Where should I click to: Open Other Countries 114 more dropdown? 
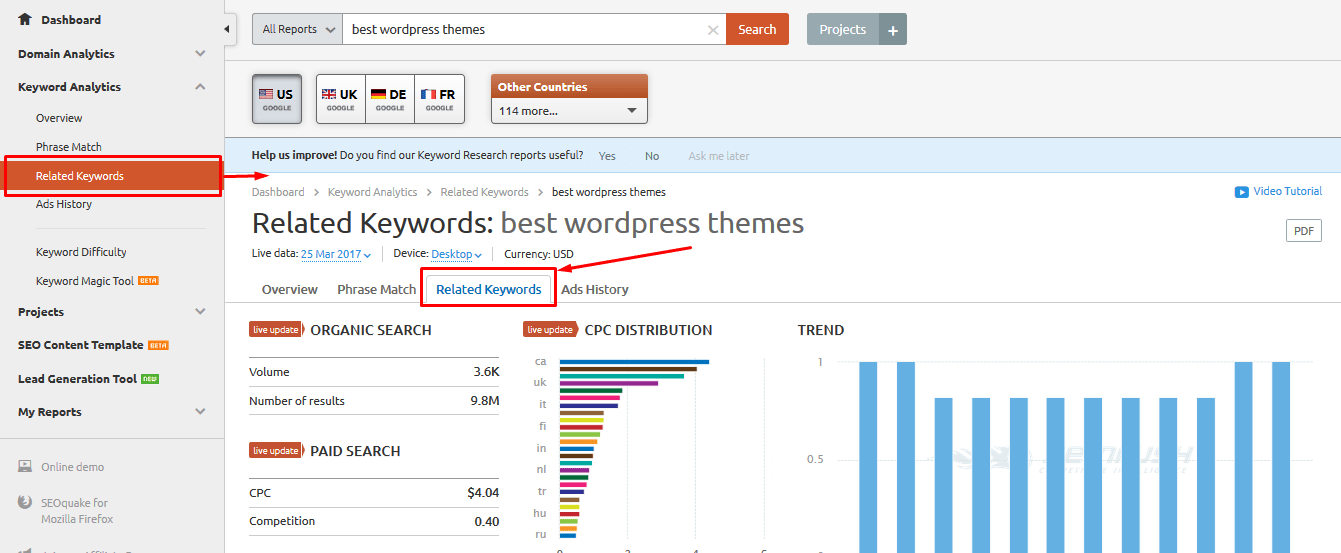coord(569,111)
